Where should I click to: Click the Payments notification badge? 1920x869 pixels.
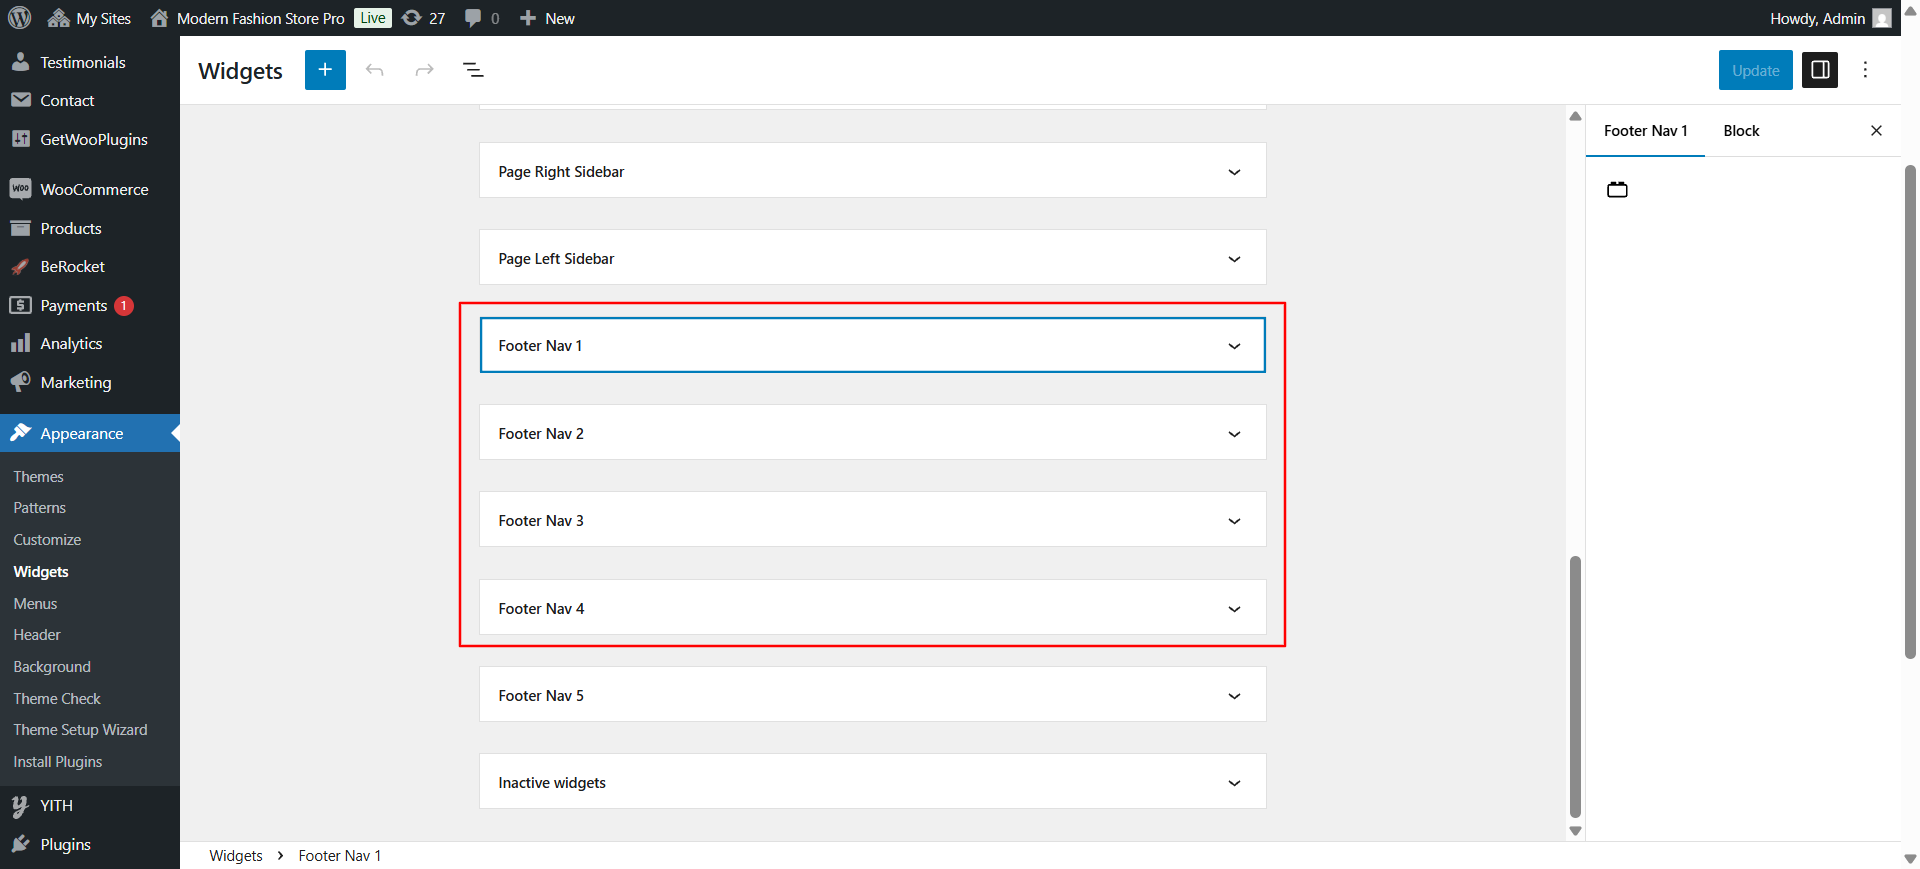[124, 306]
